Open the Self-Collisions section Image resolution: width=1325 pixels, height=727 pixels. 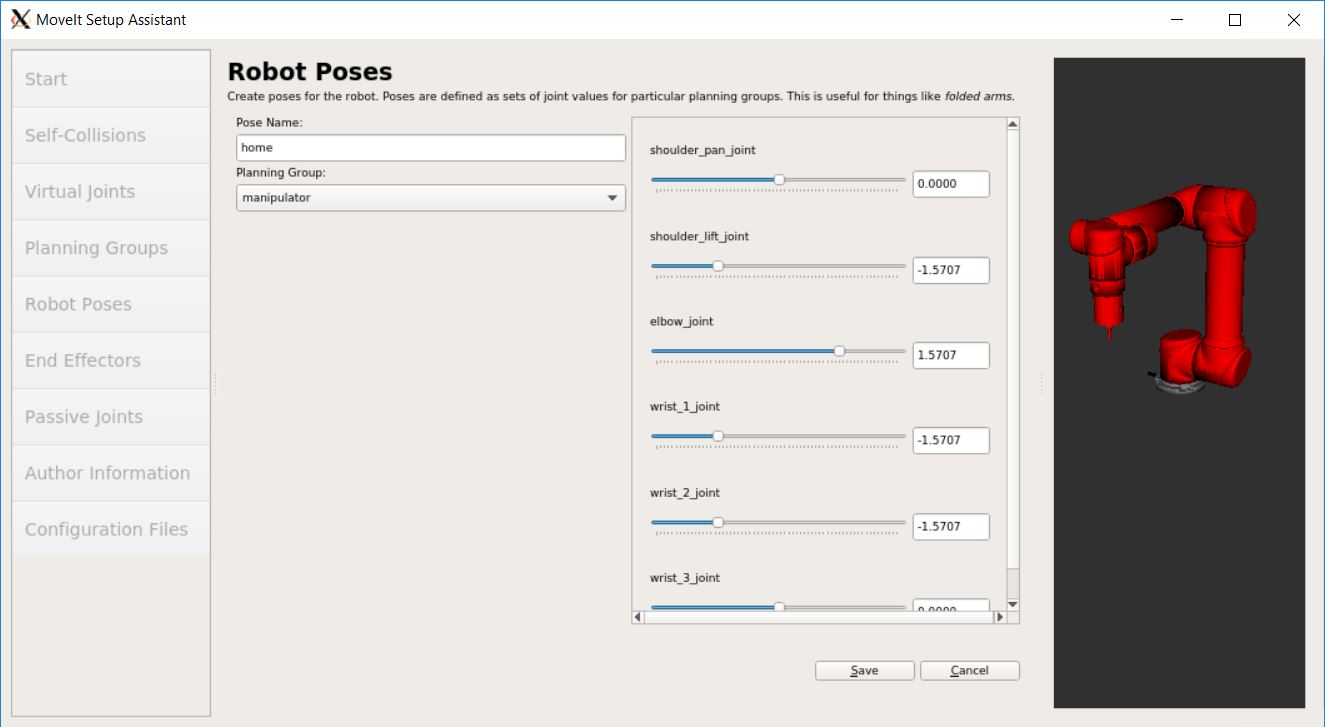(x=110, y=134)
